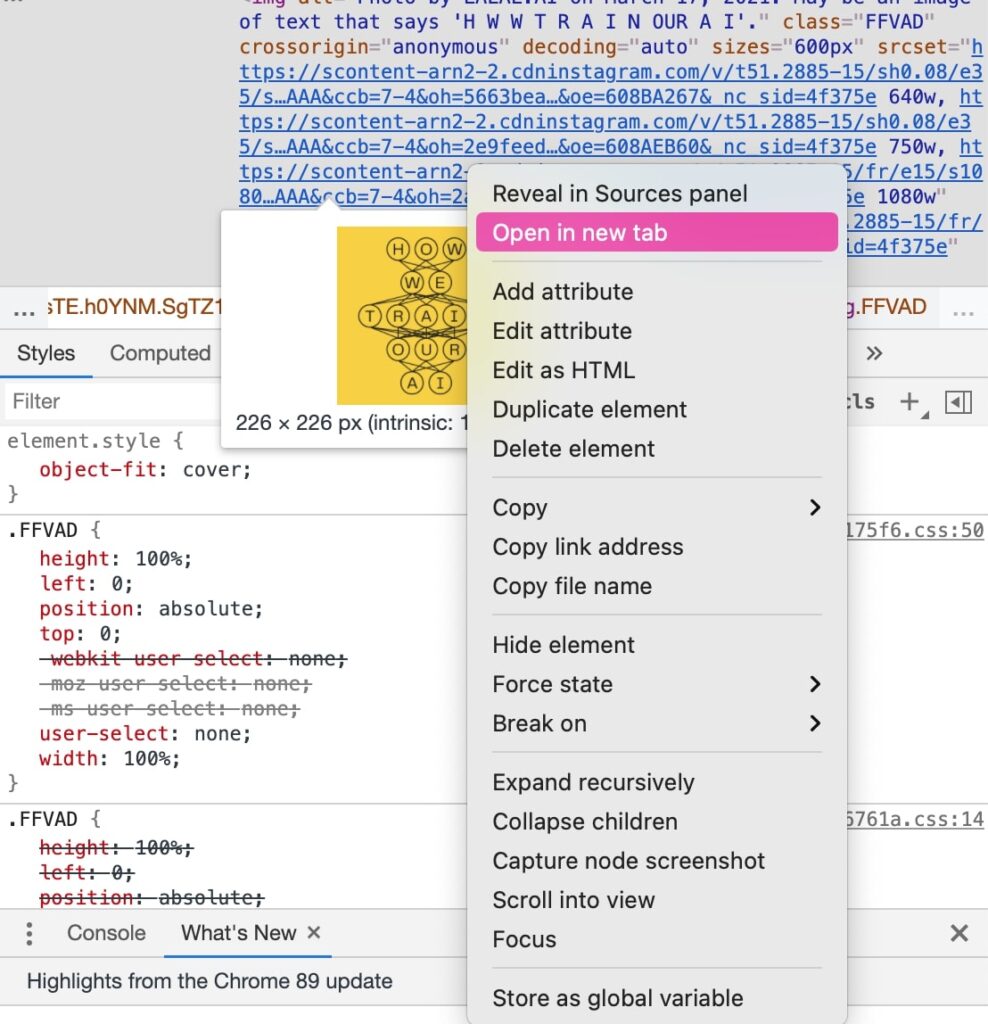
Task: Click the left: 0 declaration
Action: click(x=86, y=583)
